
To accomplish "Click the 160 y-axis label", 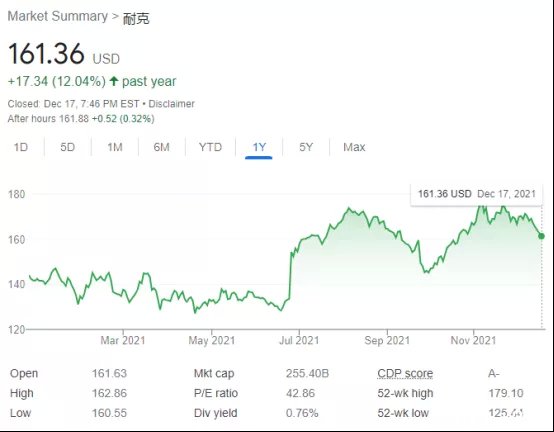I will pyautogui.click(x=17, y=240).
